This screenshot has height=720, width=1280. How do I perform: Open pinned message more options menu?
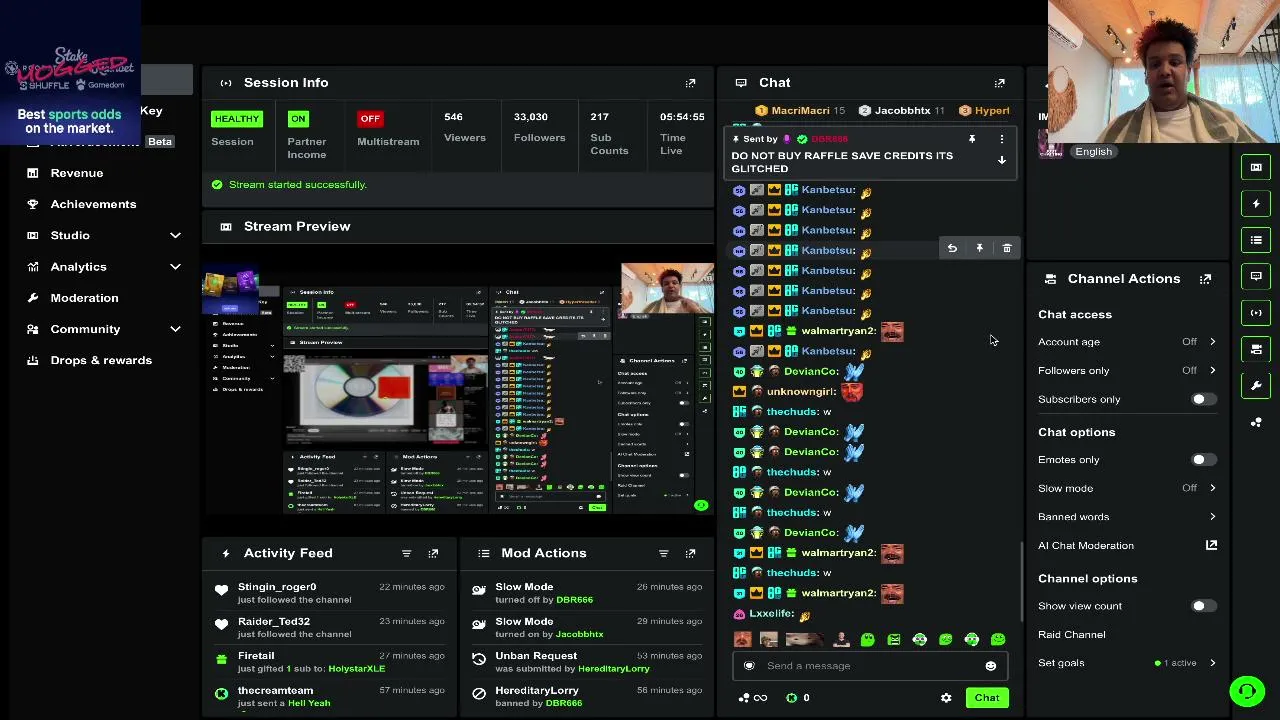click(x=1001, y=139)
